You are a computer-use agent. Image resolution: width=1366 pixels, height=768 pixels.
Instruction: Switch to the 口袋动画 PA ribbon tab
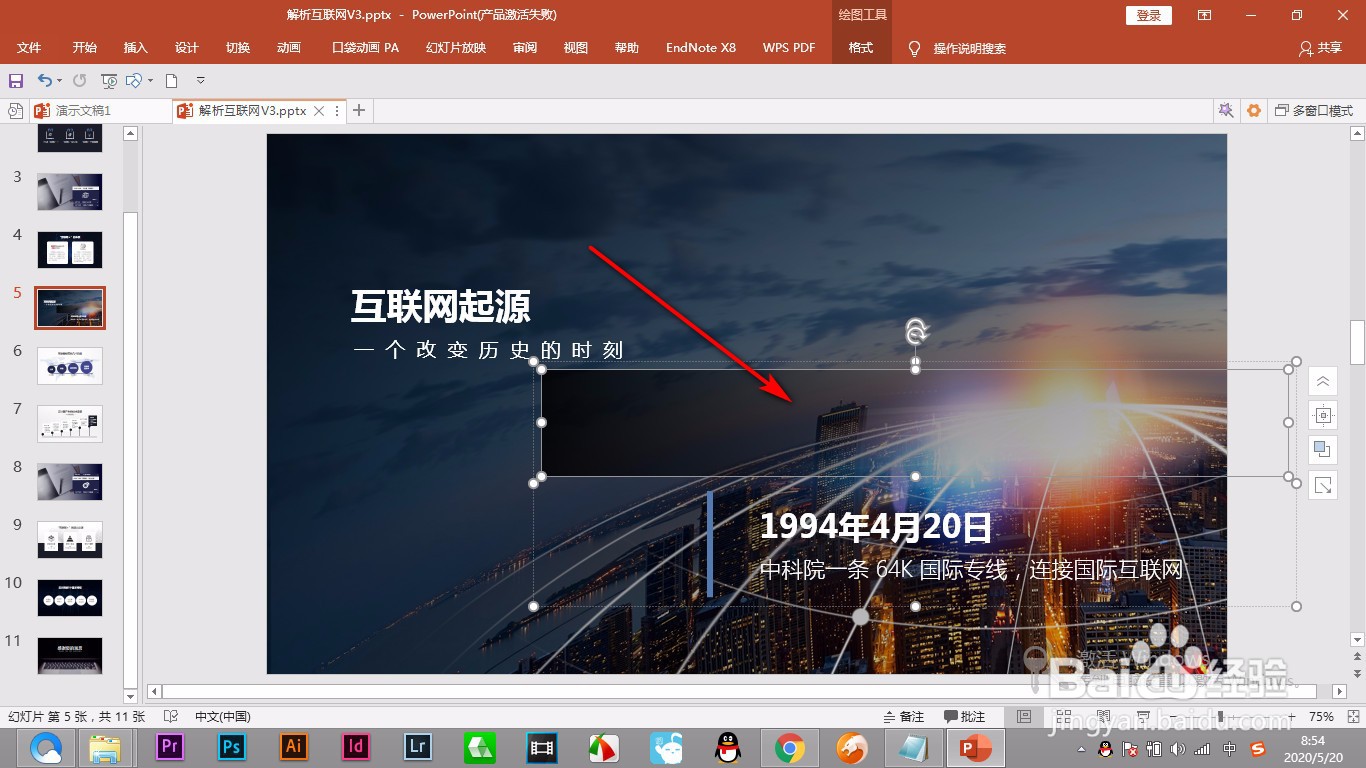point(363,47)
